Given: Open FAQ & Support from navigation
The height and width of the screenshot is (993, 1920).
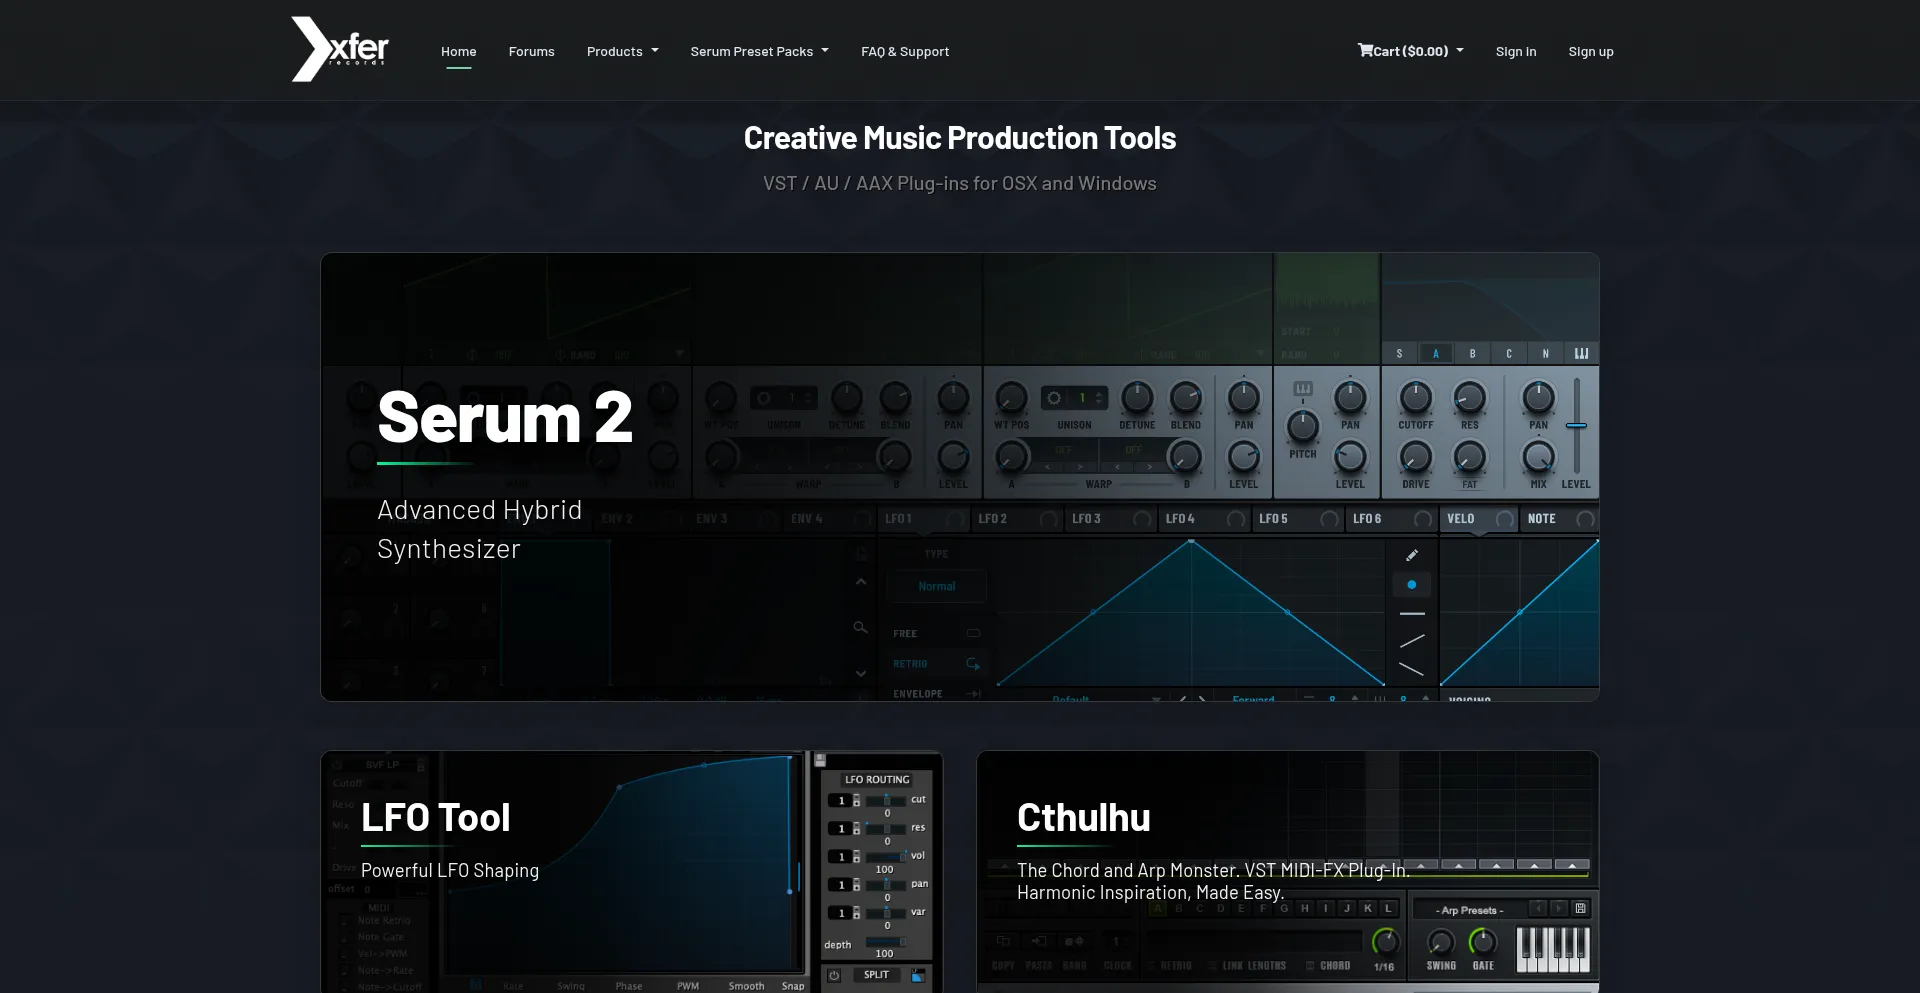Looking at the screenshot, I should click(904, 51).
